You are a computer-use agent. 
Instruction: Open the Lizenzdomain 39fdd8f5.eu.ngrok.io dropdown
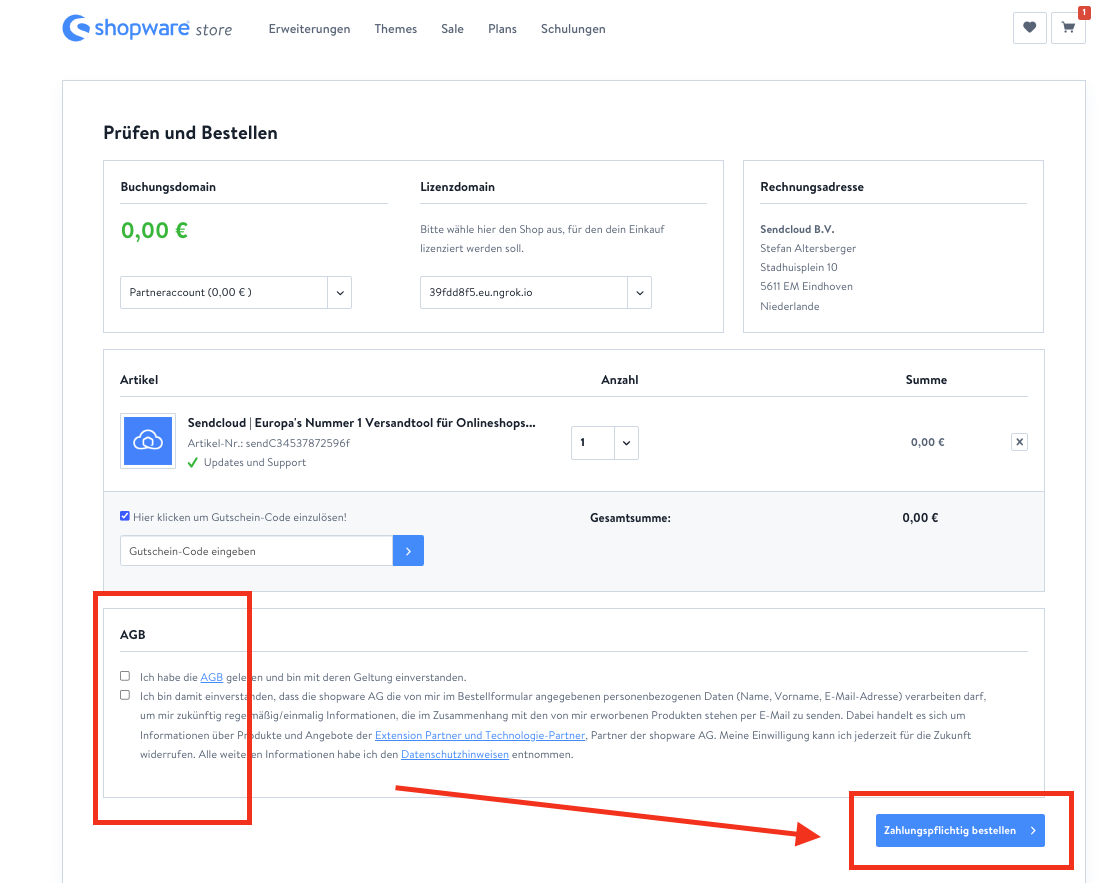(x=535, y=292)
